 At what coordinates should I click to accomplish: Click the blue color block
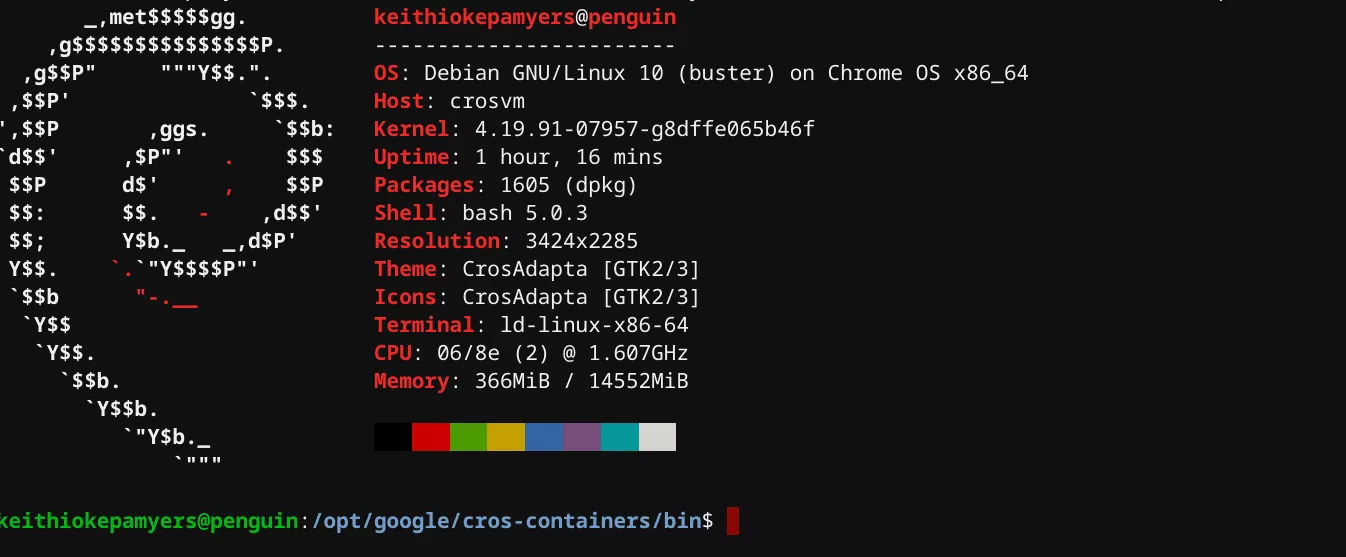tap(544, 437)
